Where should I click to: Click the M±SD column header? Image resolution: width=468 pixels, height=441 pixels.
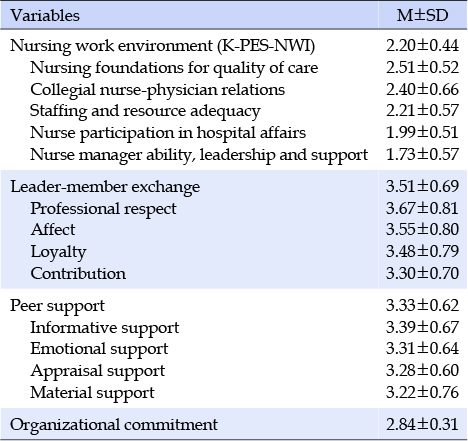[422, 16]
